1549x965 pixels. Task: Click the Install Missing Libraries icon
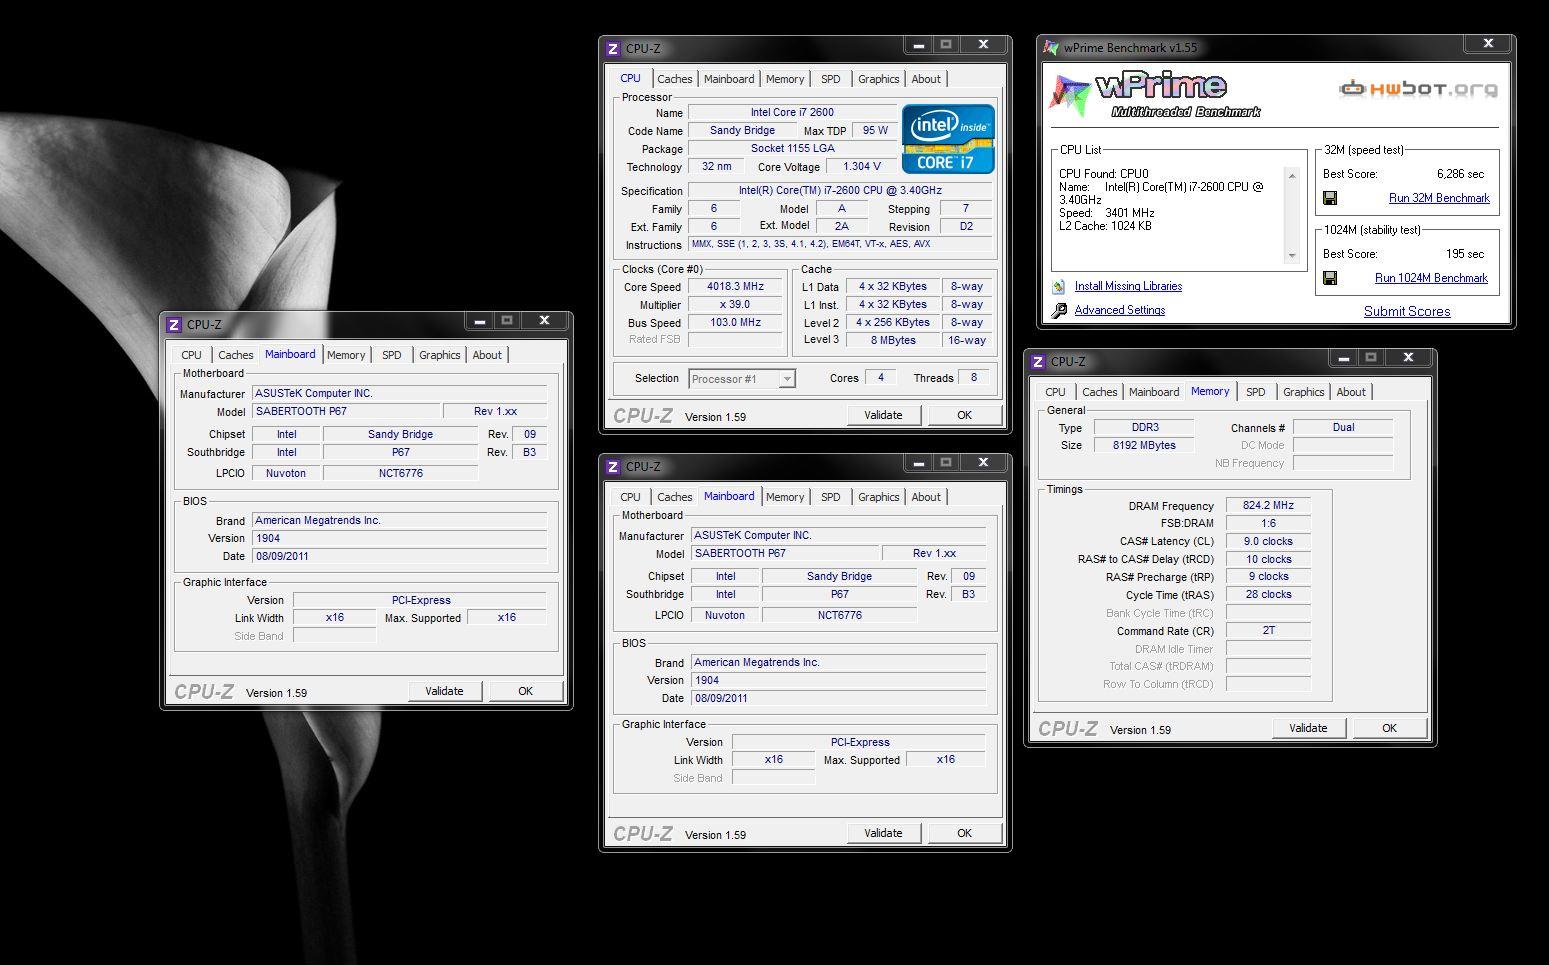point(1059,286)
